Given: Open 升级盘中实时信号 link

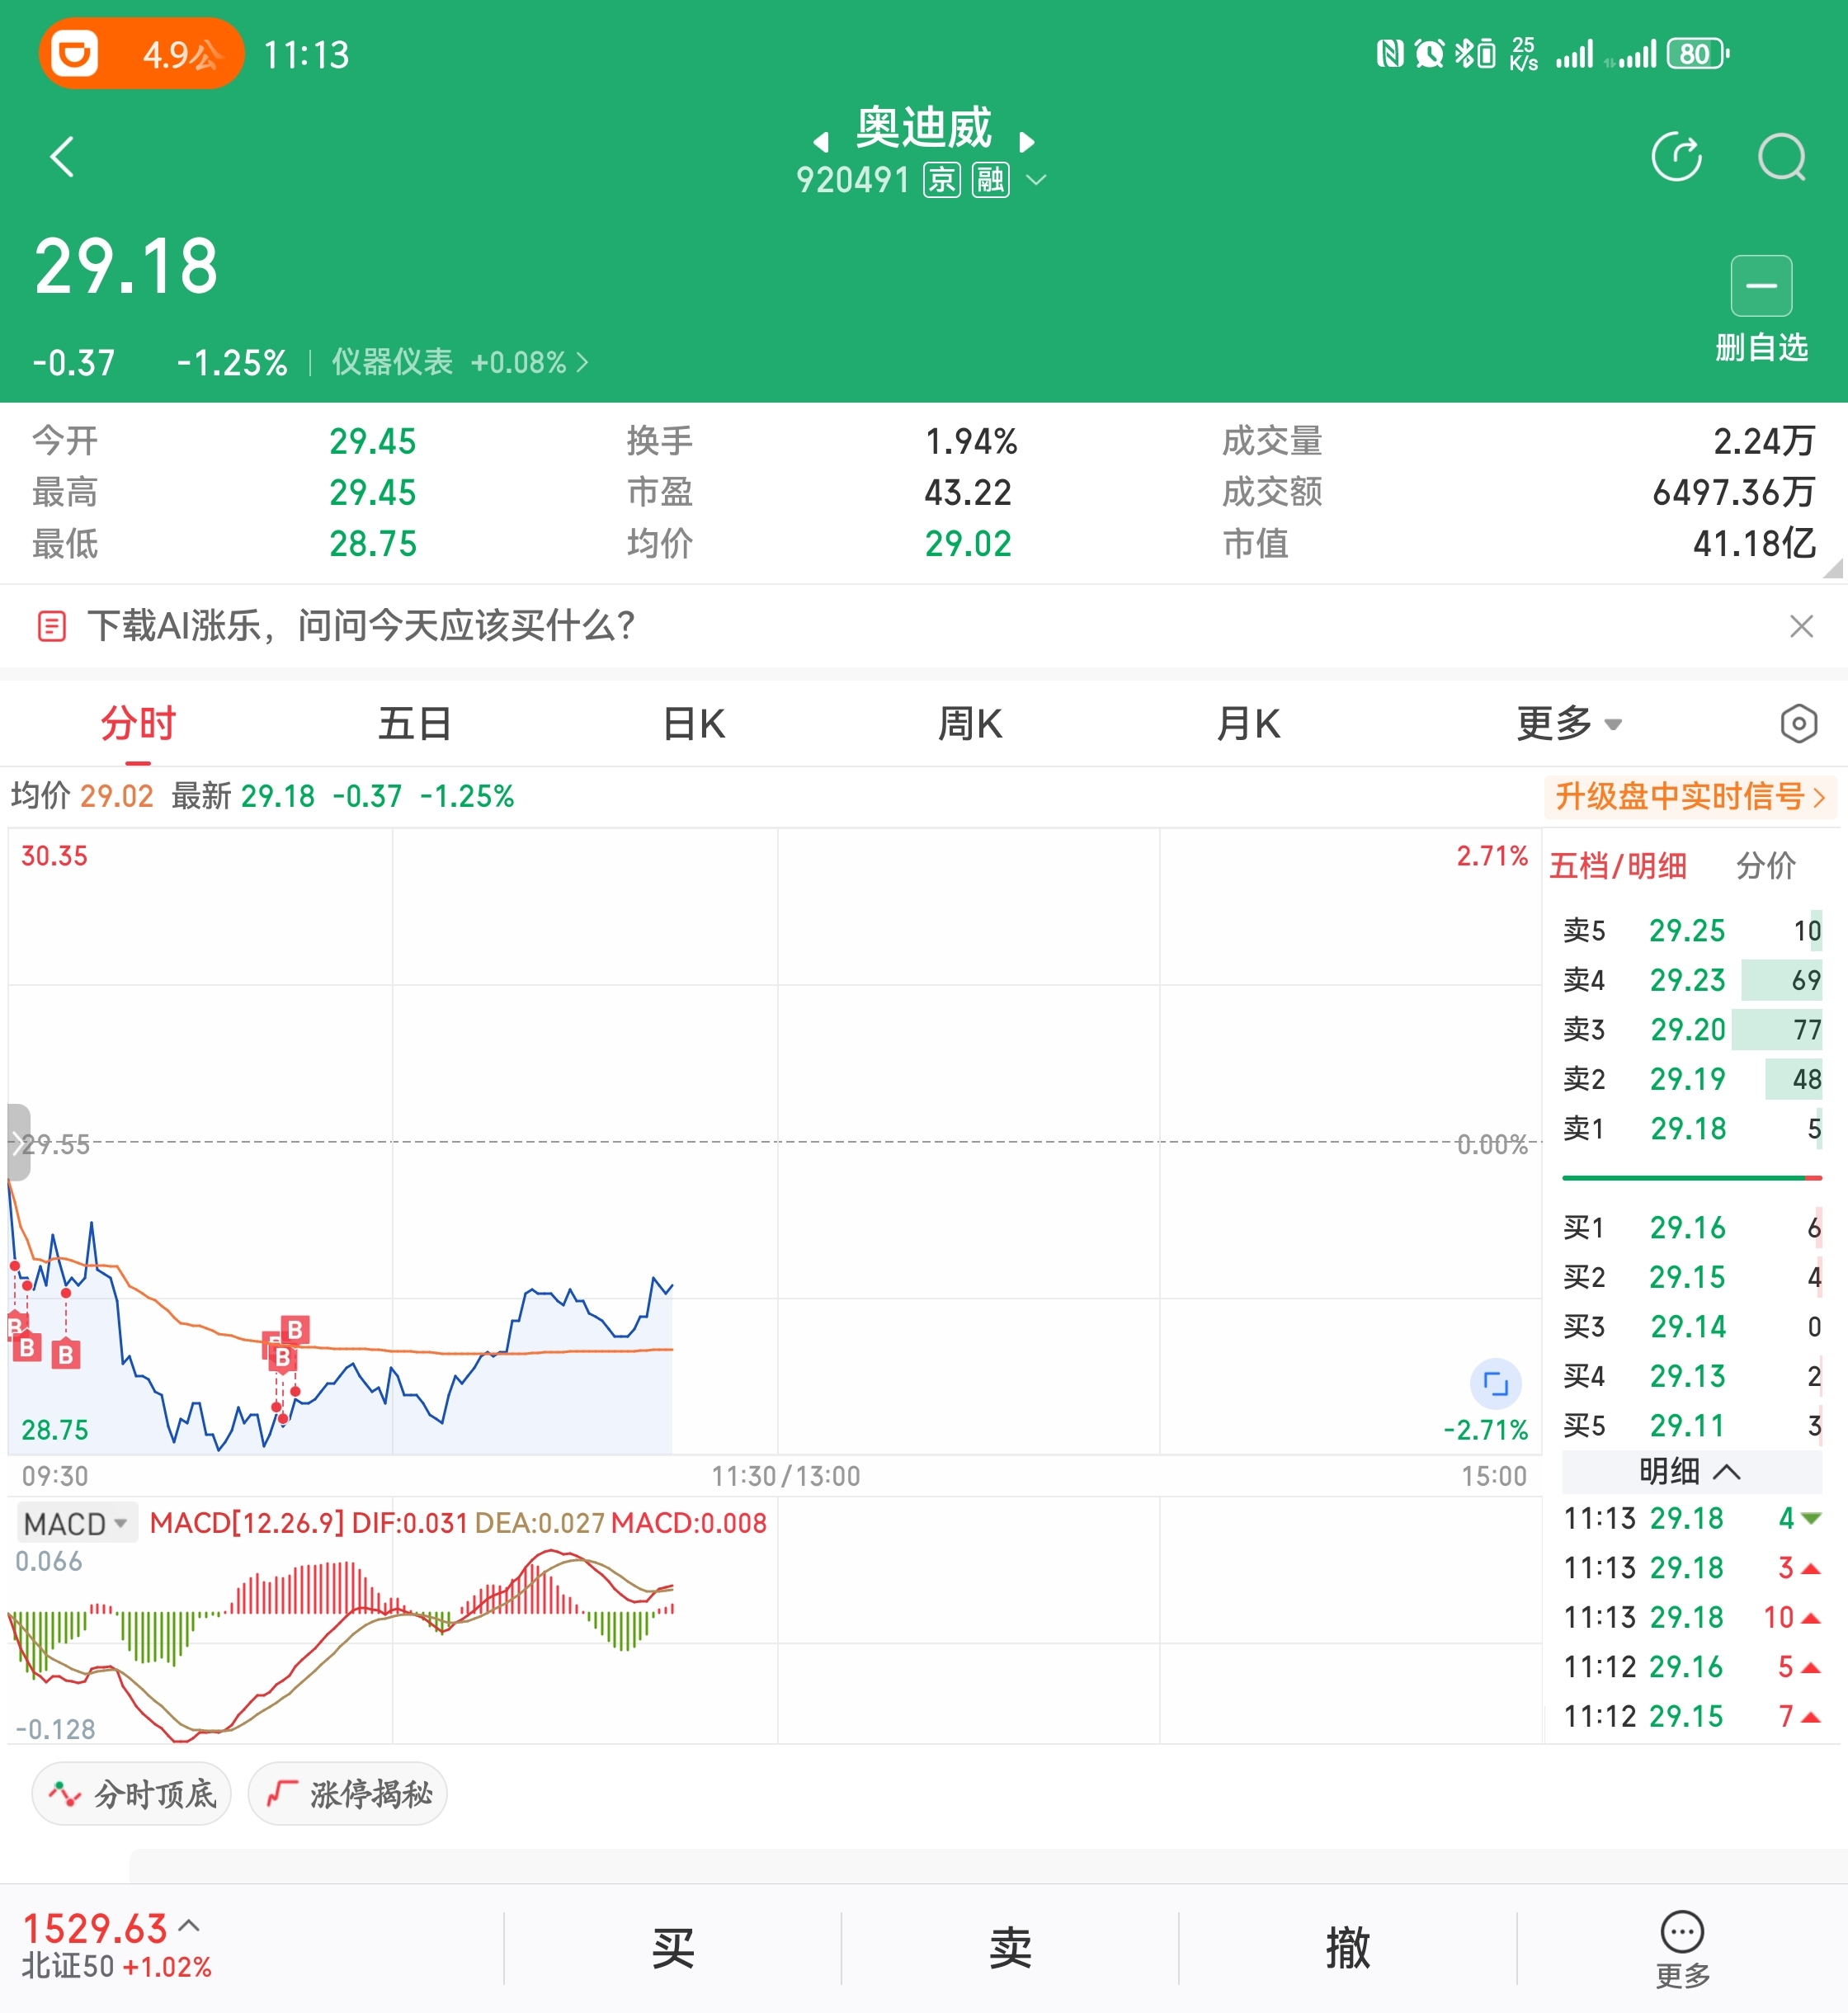Looking at the screenshot, I should (x=1689, y=796).
